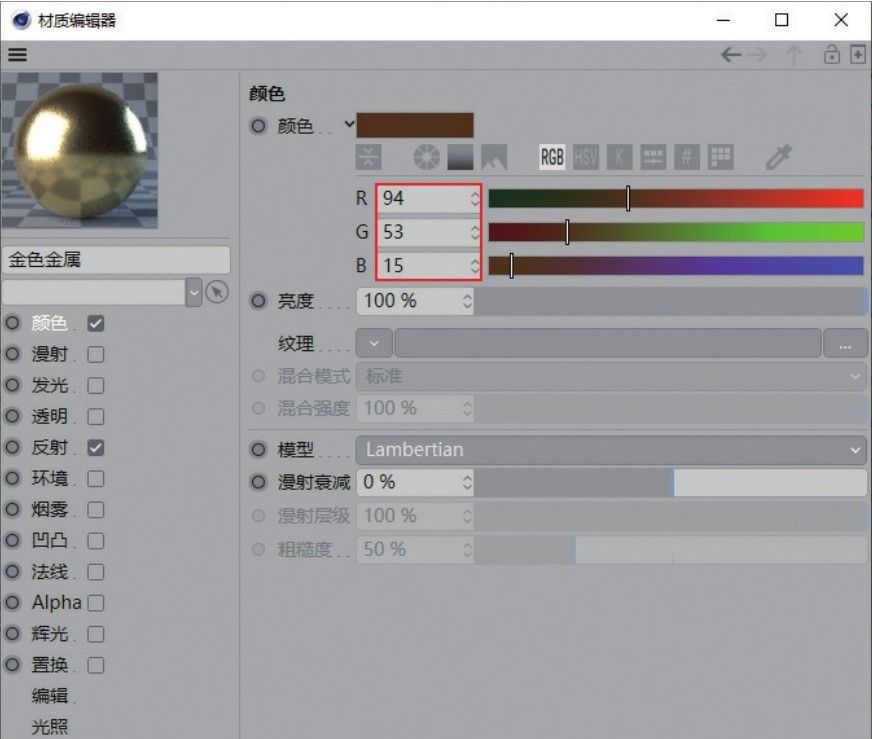
Task: Select the spectrum gradient mode icon
Action: (460, 157)
